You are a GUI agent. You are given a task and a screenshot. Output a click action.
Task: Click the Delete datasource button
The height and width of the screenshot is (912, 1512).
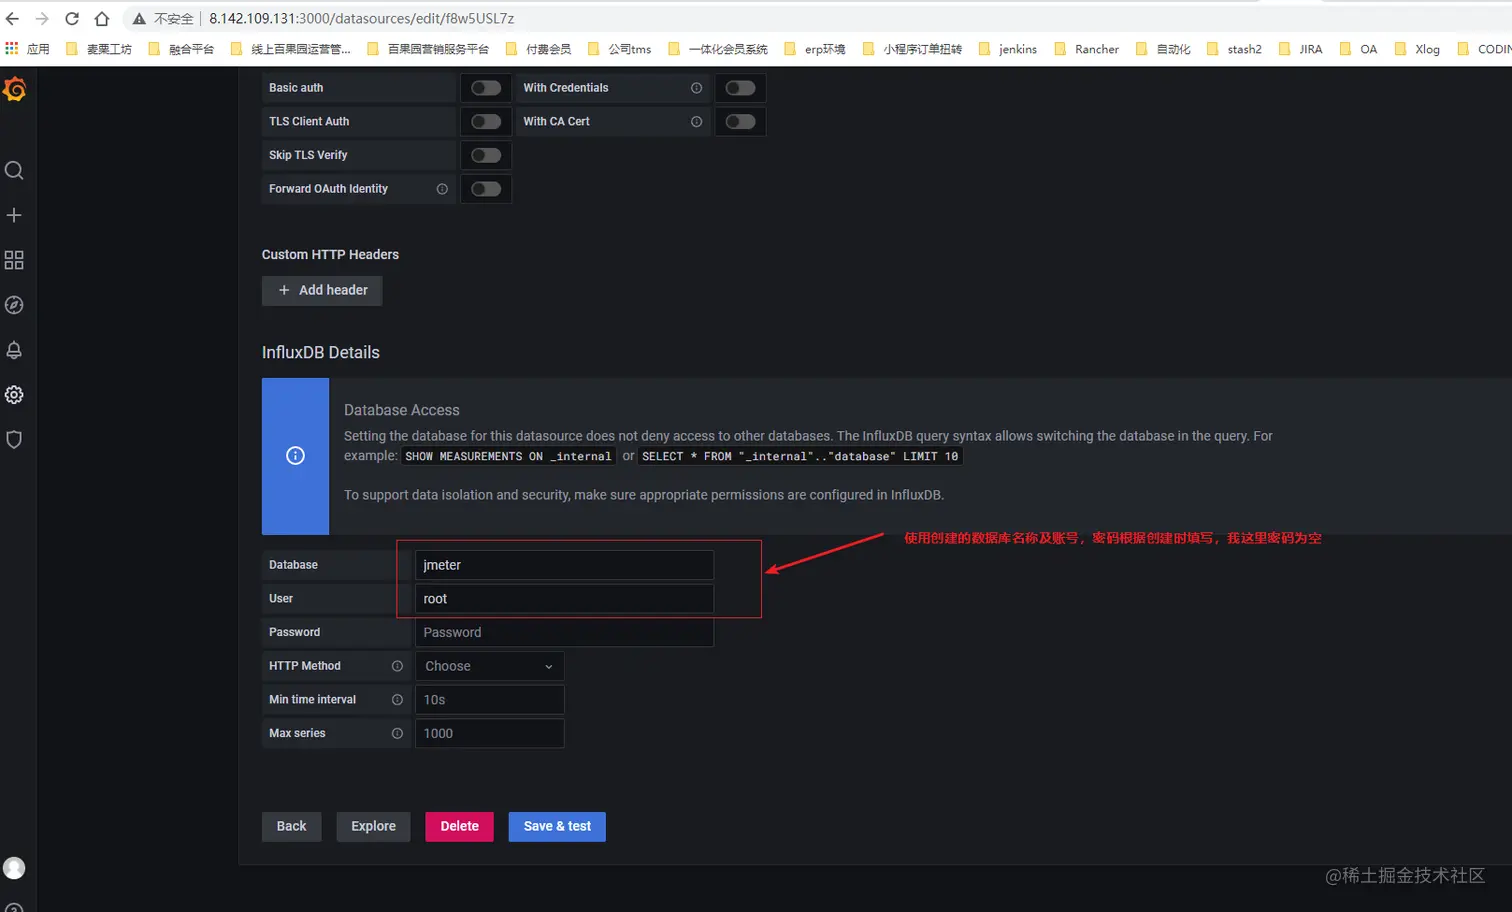[458, 826]
